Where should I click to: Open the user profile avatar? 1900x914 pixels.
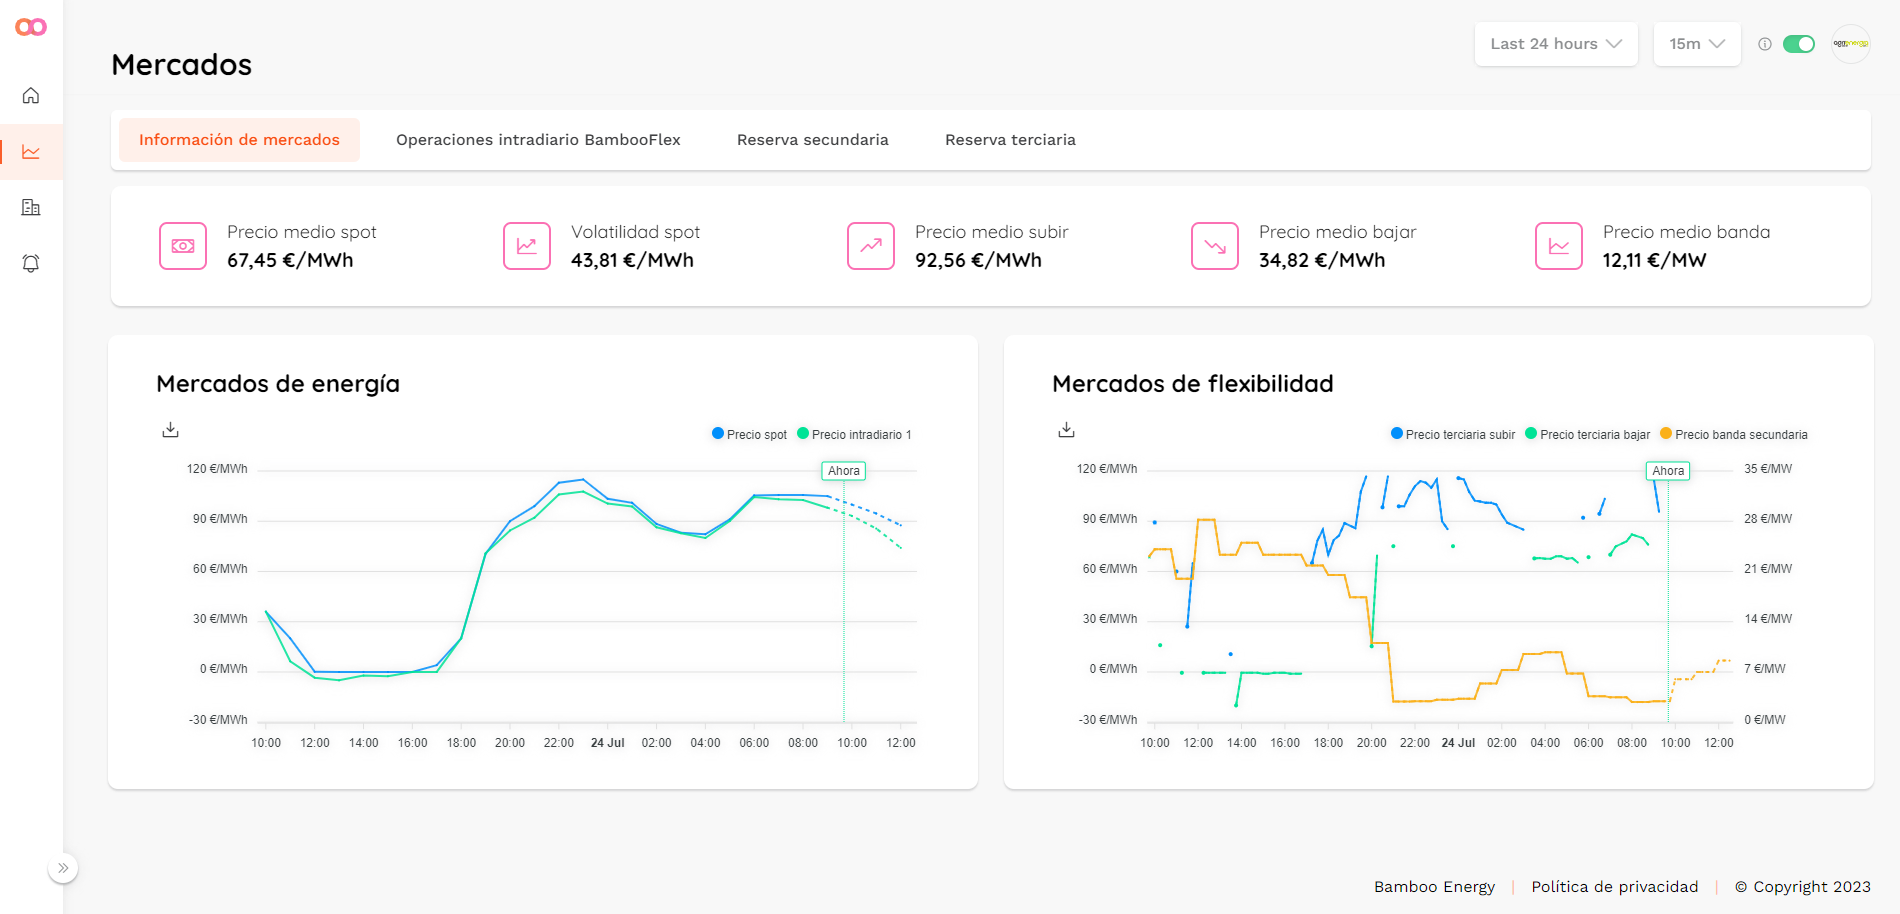[x=1850, y=44]
